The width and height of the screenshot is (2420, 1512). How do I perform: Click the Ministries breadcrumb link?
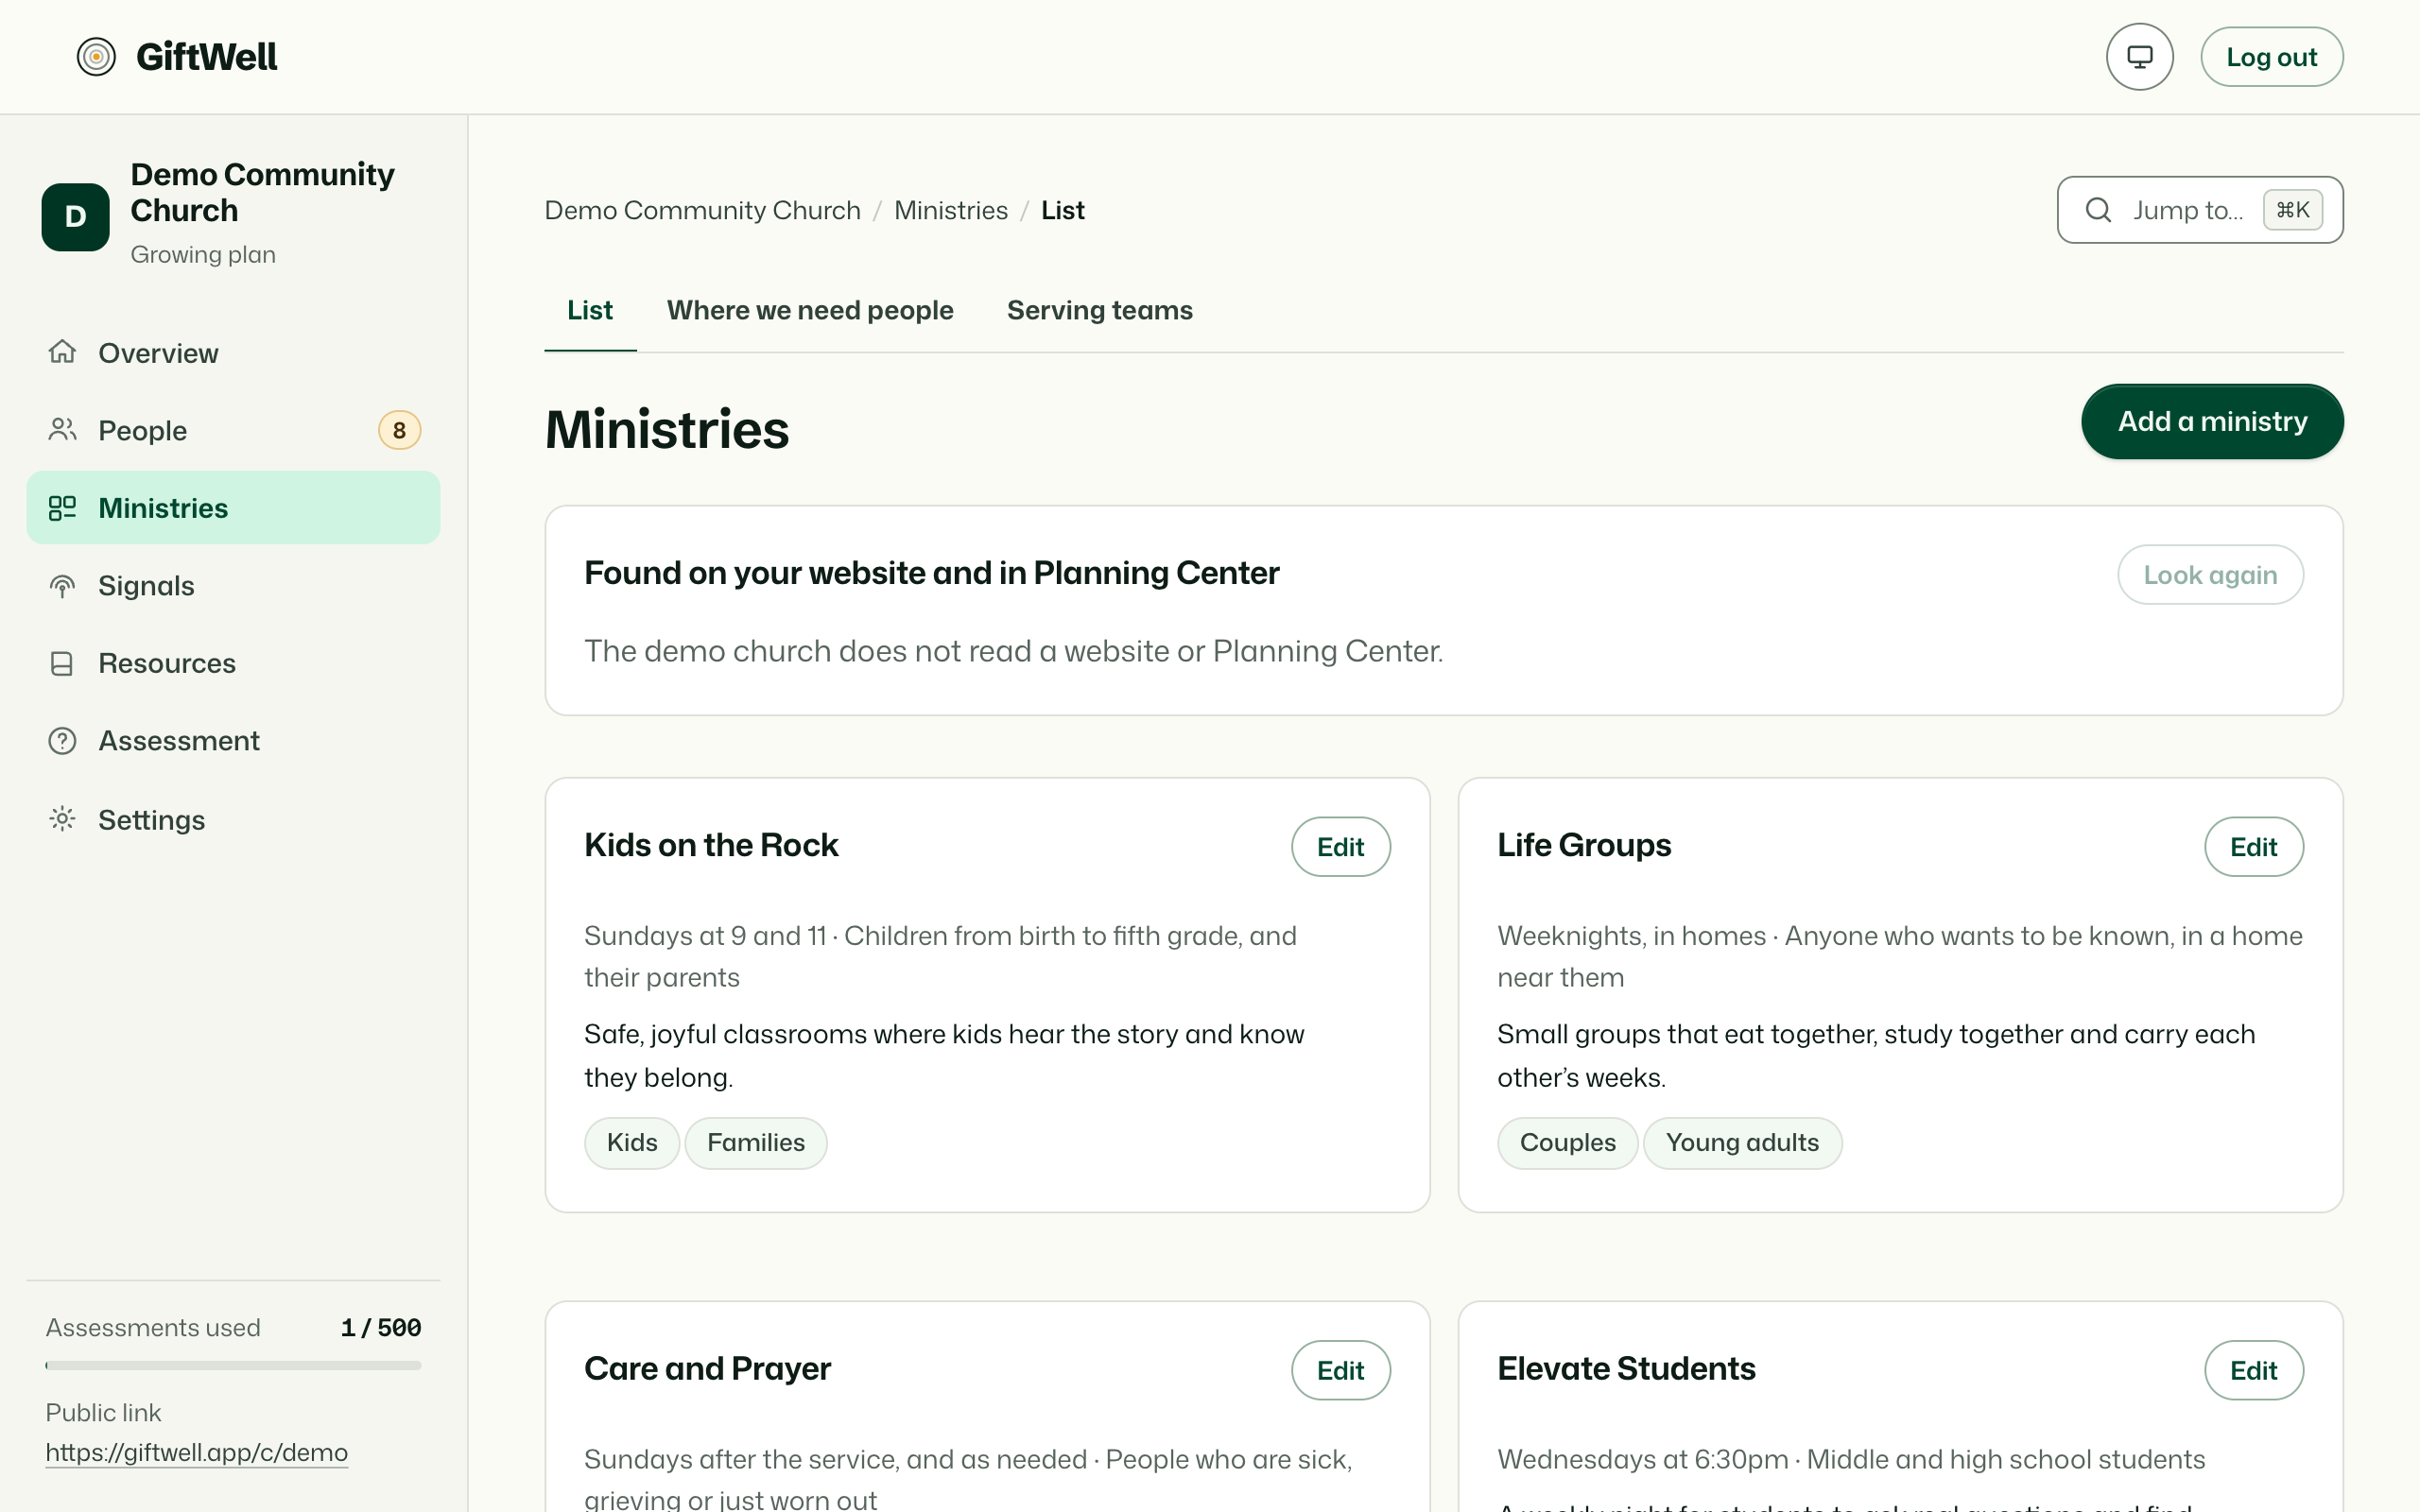[951, 210]
